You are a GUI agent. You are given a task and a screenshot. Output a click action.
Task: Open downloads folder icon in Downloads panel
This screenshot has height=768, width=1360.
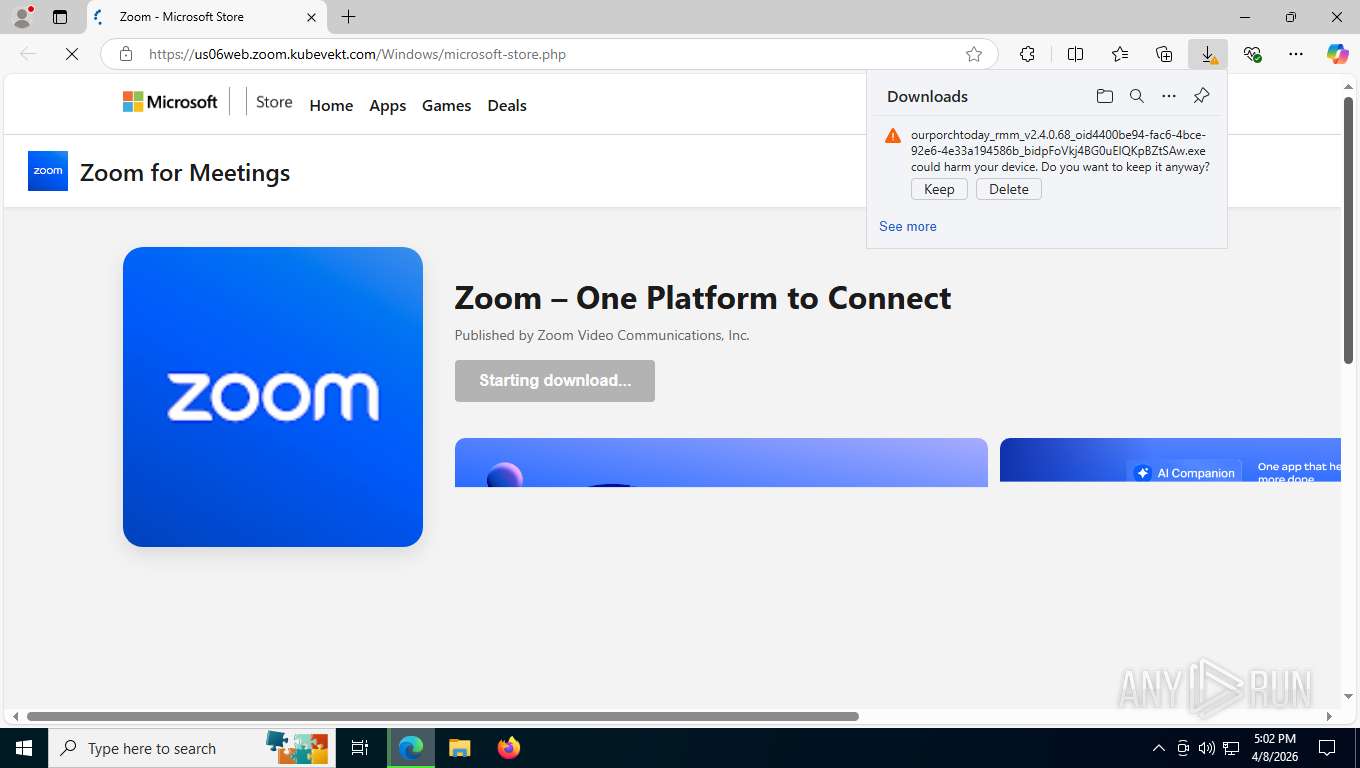(x=1104, y=96)
